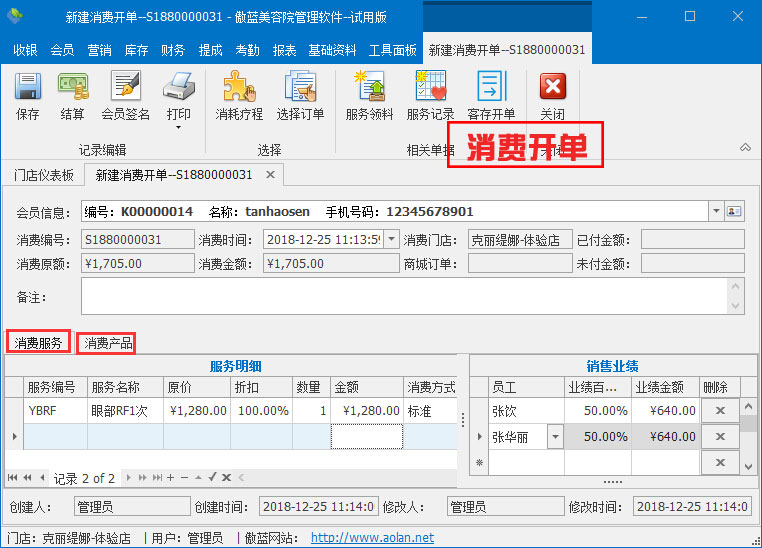
Task: Switch to the 消费产品 tab
Action: 108,344
